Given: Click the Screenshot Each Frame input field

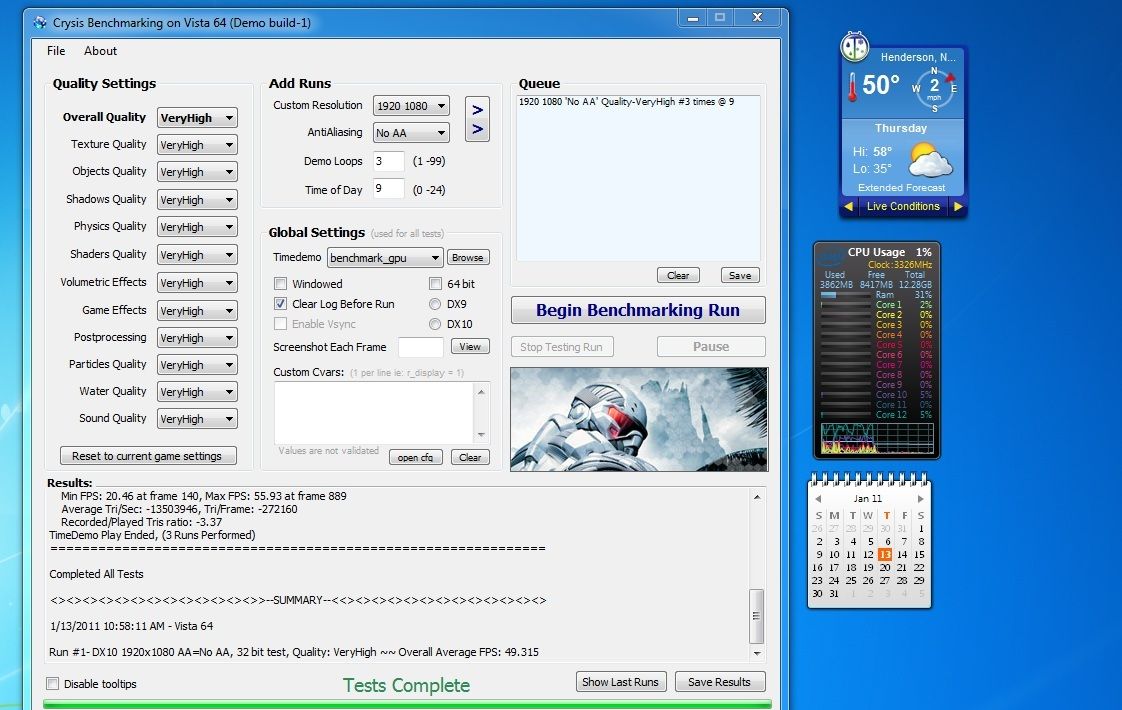Looking at the screenshot, I should (x=421, y=347).
